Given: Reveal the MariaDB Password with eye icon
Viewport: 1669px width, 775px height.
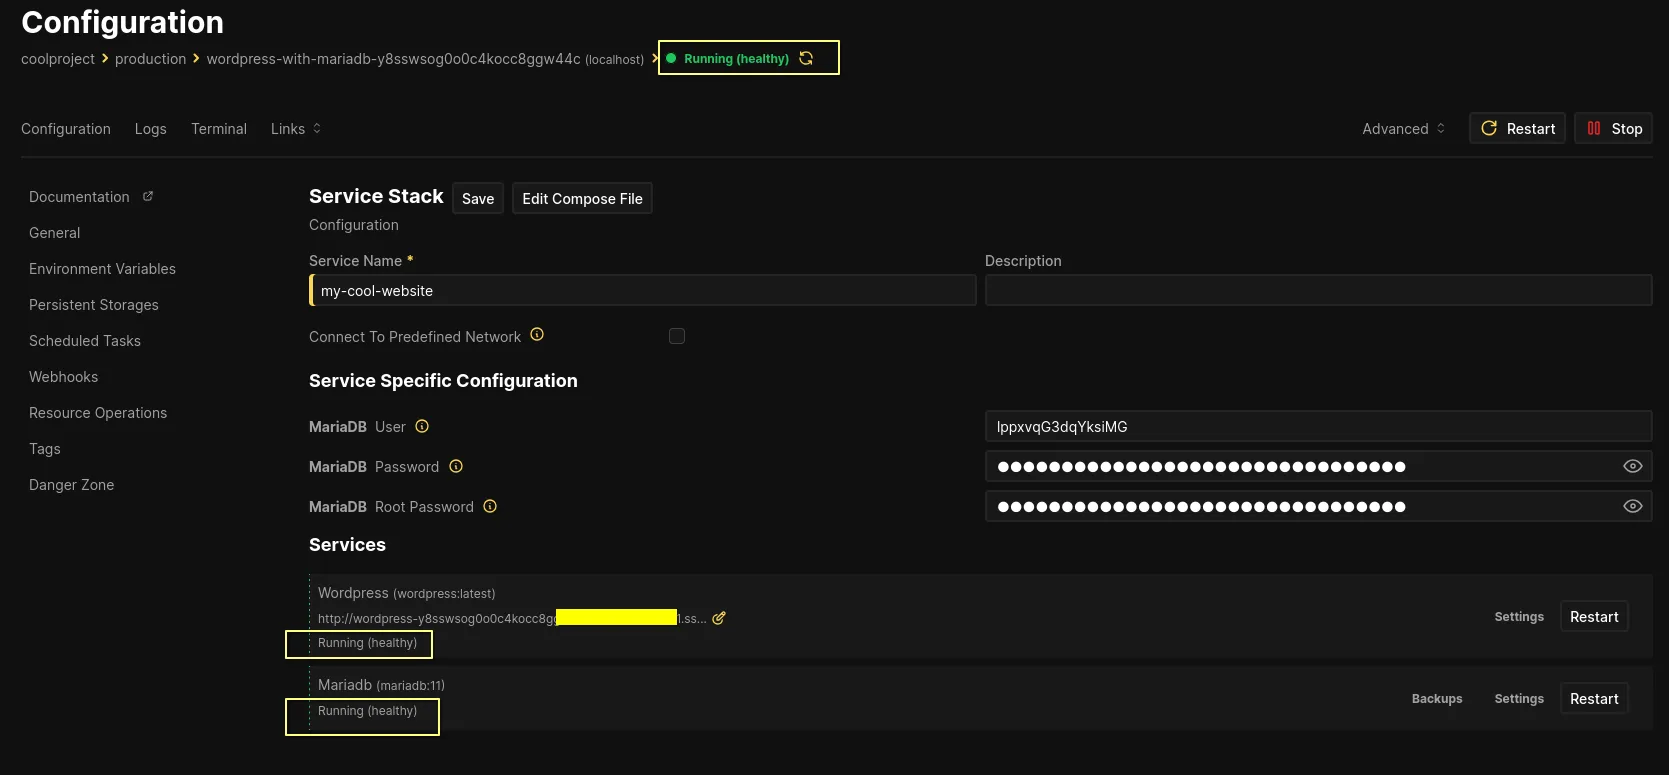Looking at the screenshot, I should point(1632,466).
